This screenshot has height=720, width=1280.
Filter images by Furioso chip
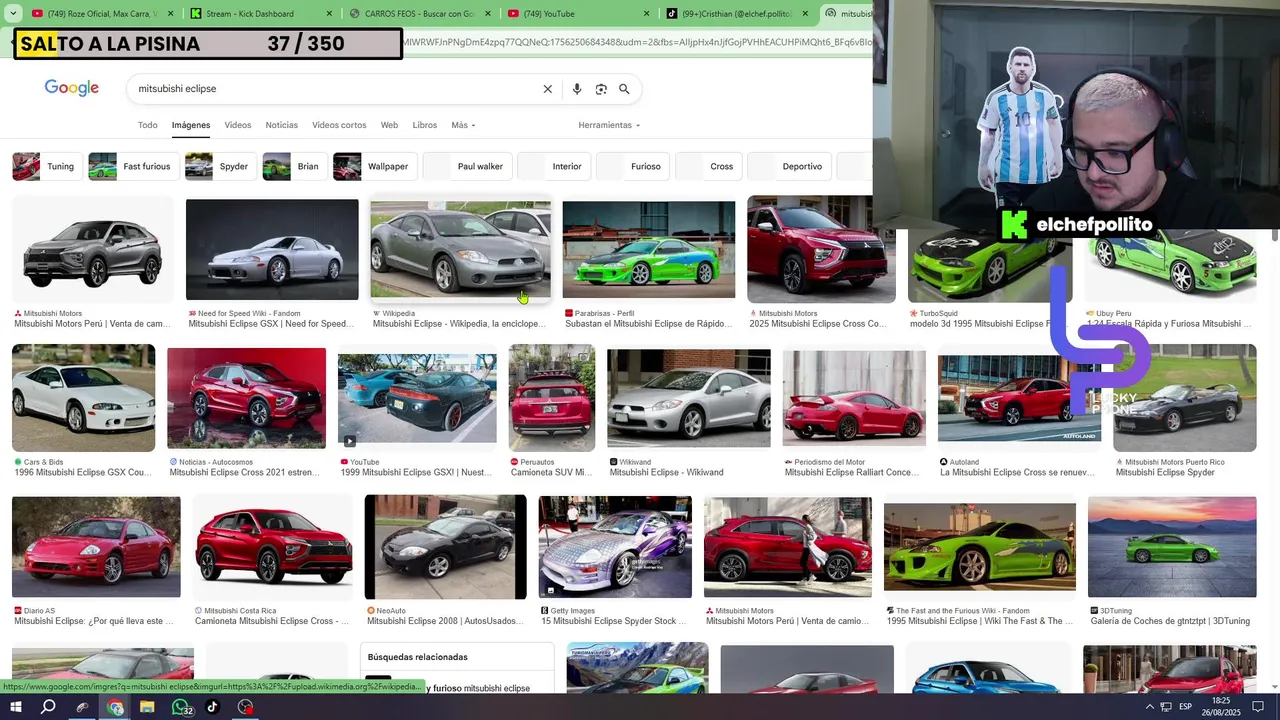click(x=632, y=166)
